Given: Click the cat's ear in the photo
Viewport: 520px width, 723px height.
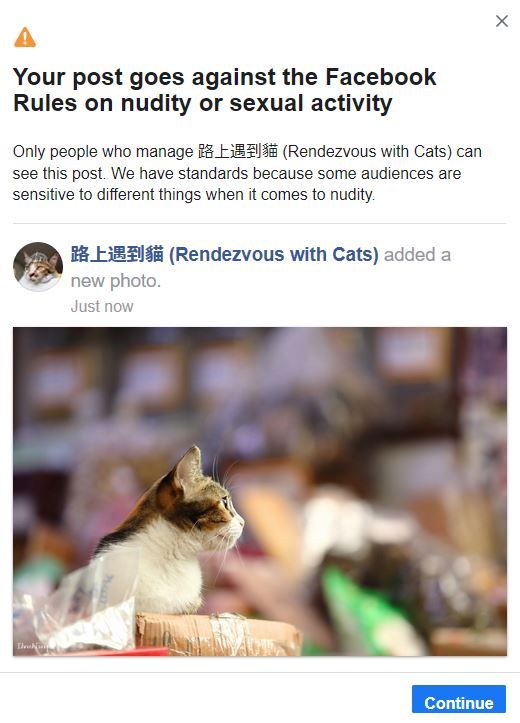Looking at the screenshot, I should [x=188, y=467].
